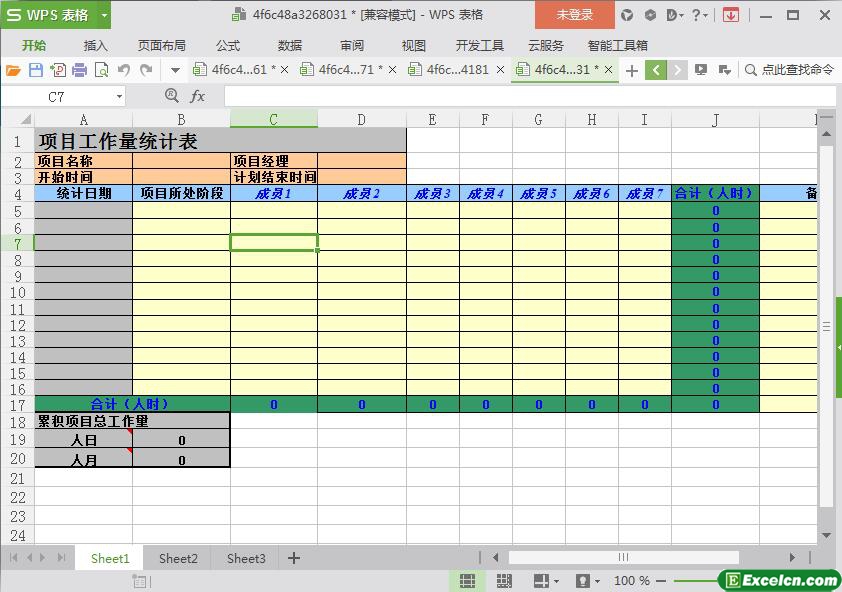Click the grey next document tab arrow
842x592 pixels.
(677, 70)
